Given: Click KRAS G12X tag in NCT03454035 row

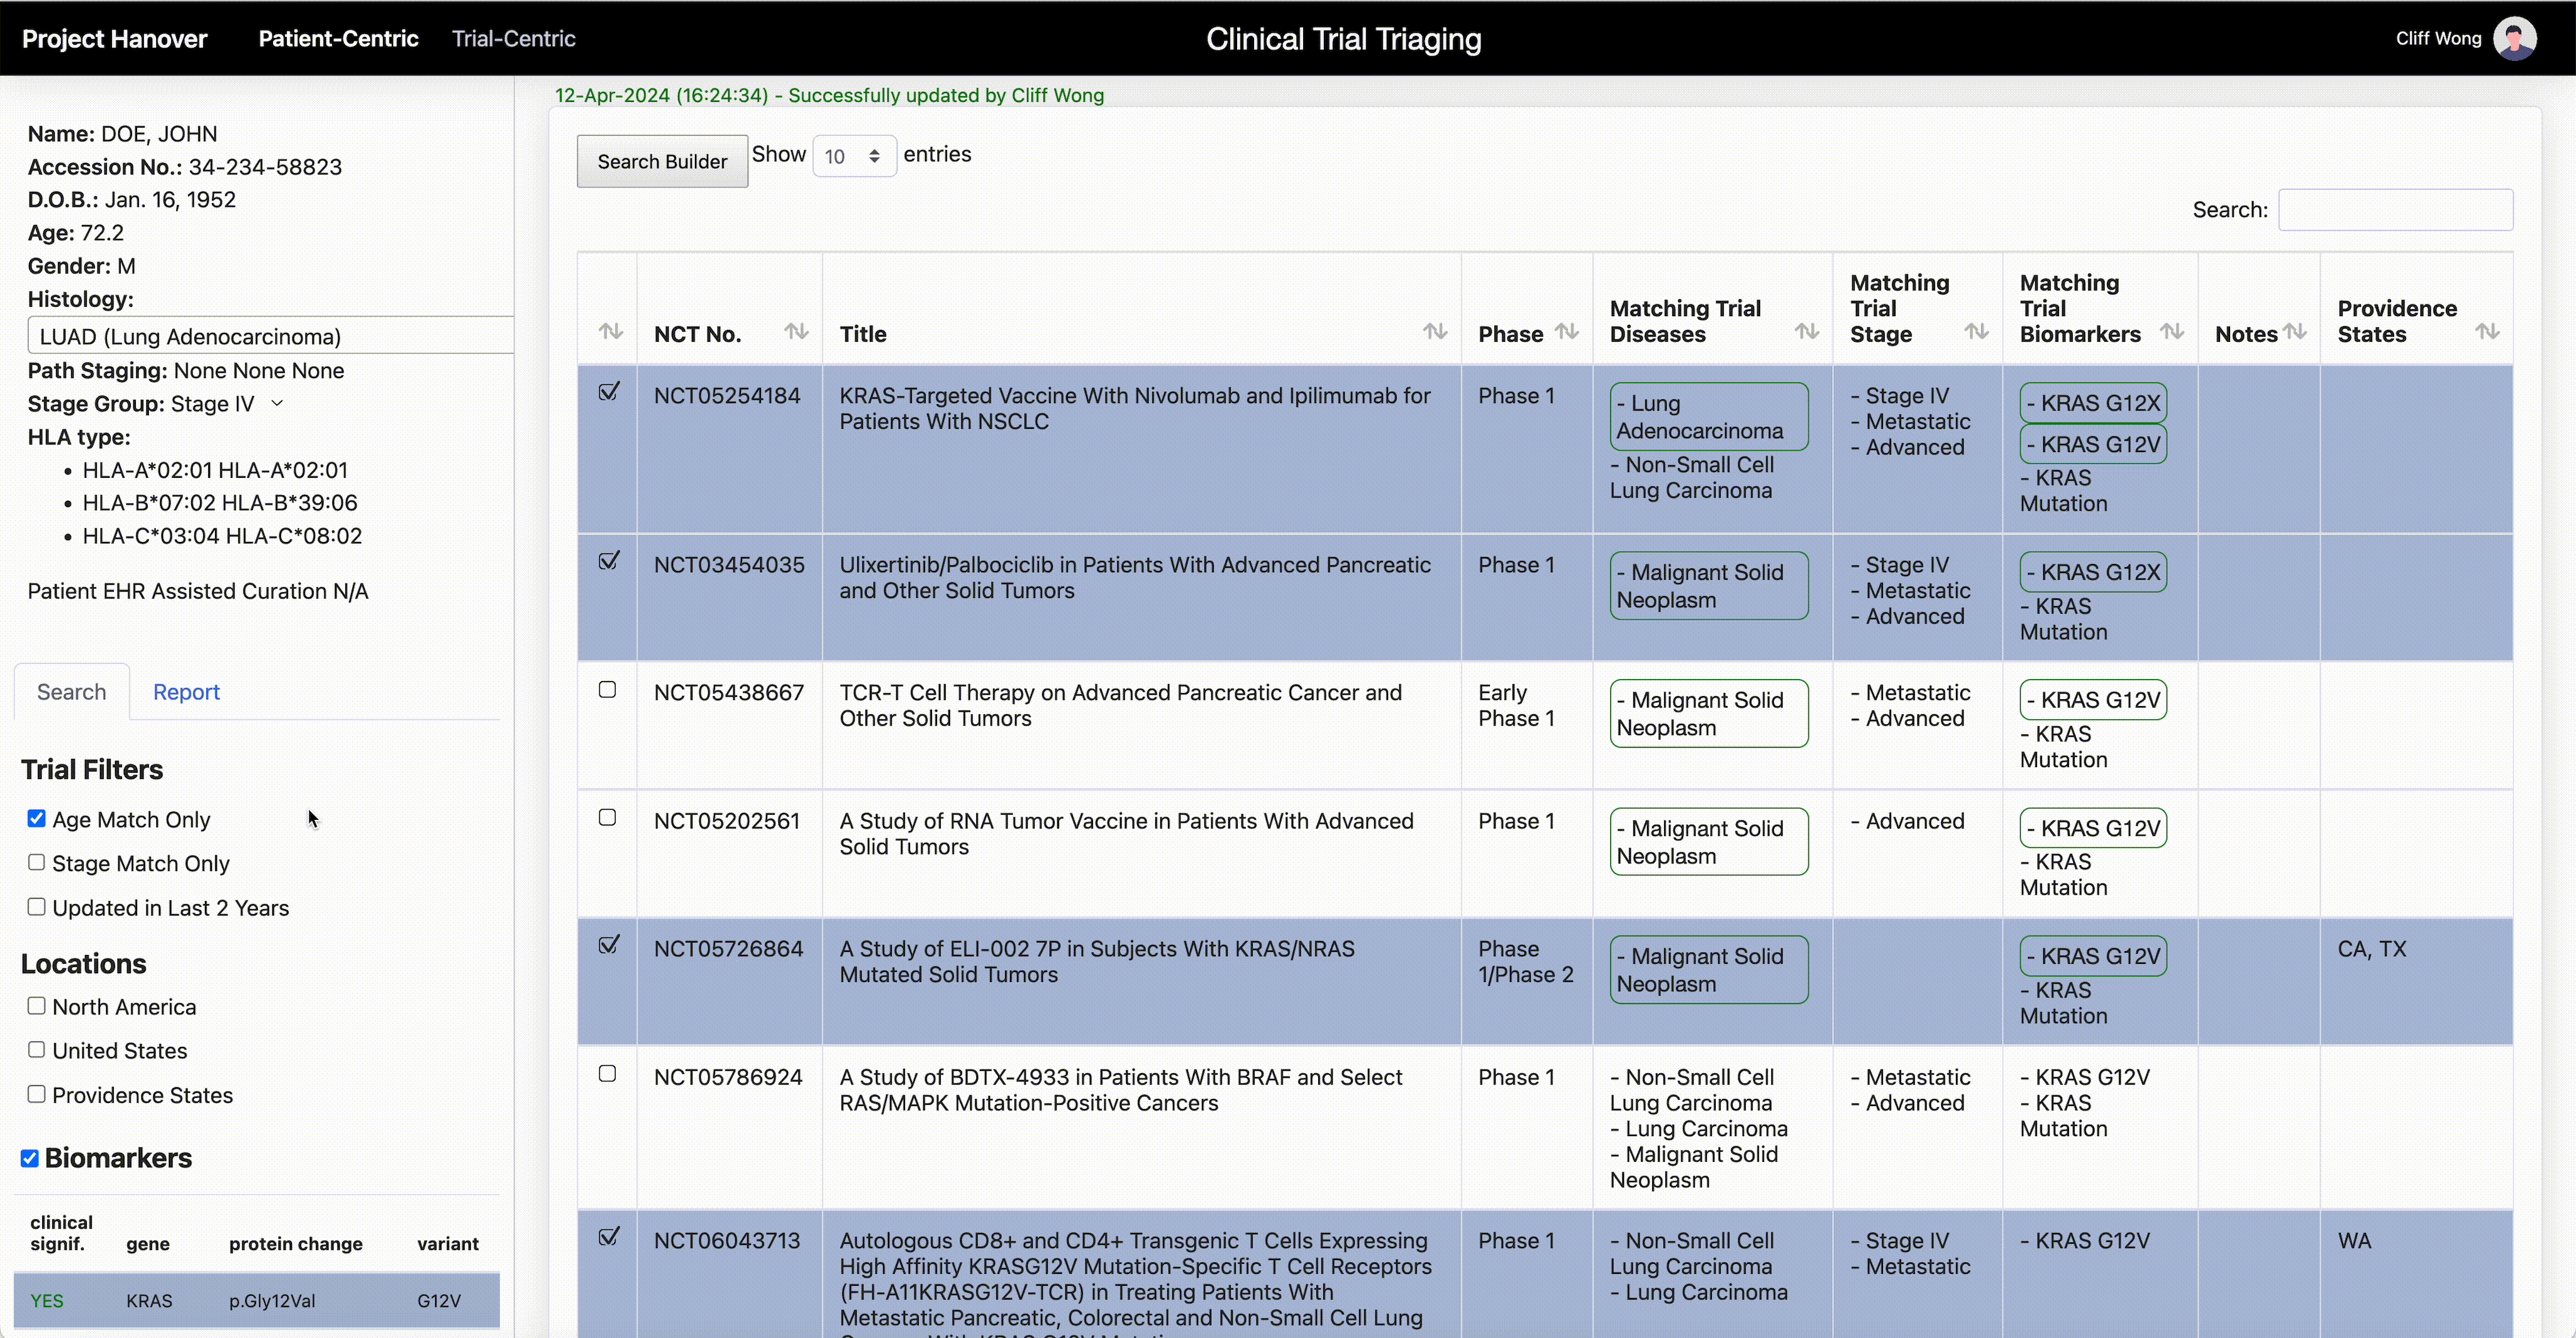Looking at the screenshot, I should (x=2093, y=572).
